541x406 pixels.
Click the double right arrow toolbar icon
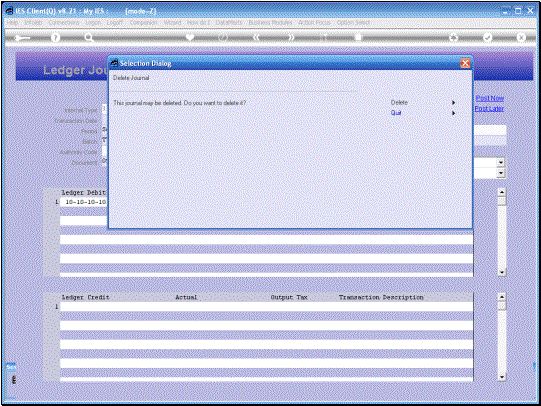(291, 37)
